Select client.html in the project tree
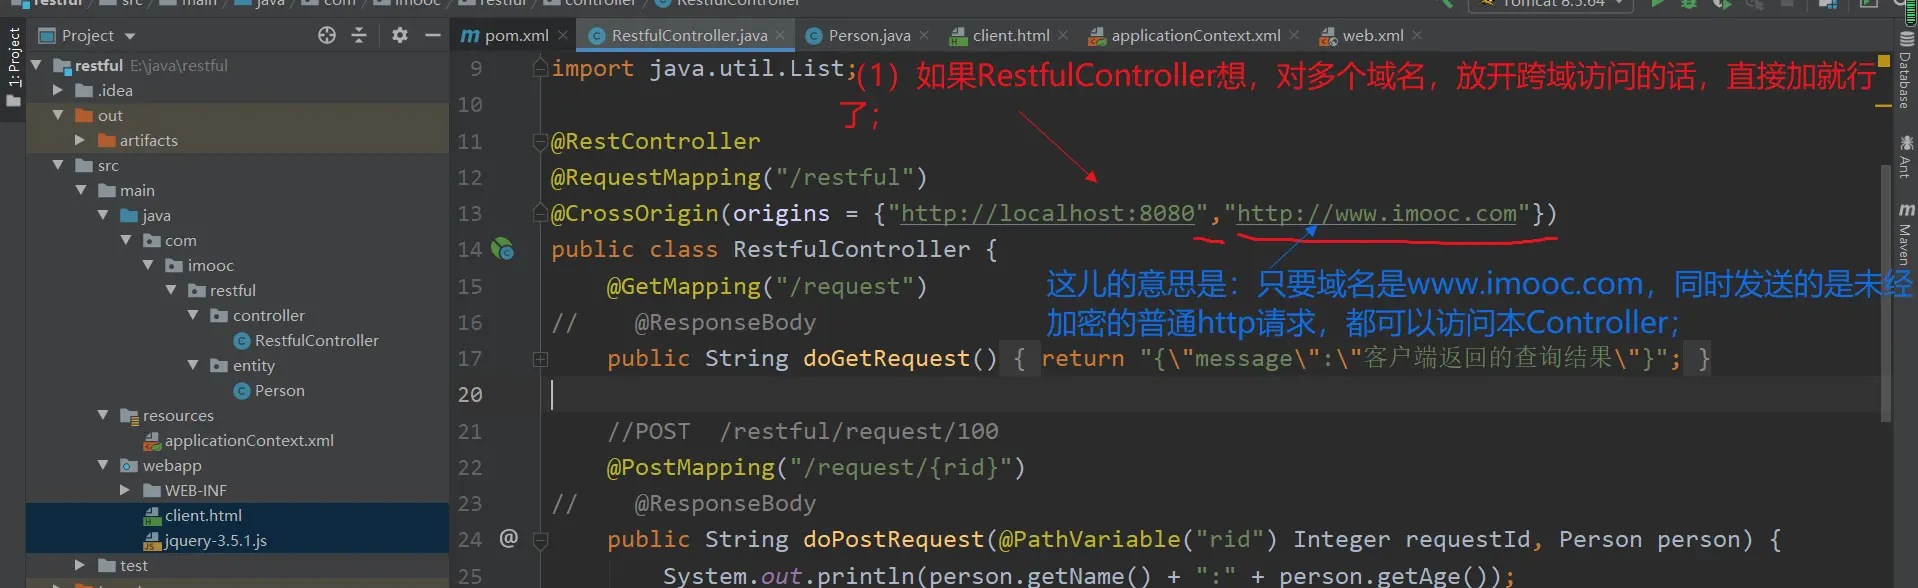Image resolution: width=1918 pixels, height=588 pixels. [203, 516]
